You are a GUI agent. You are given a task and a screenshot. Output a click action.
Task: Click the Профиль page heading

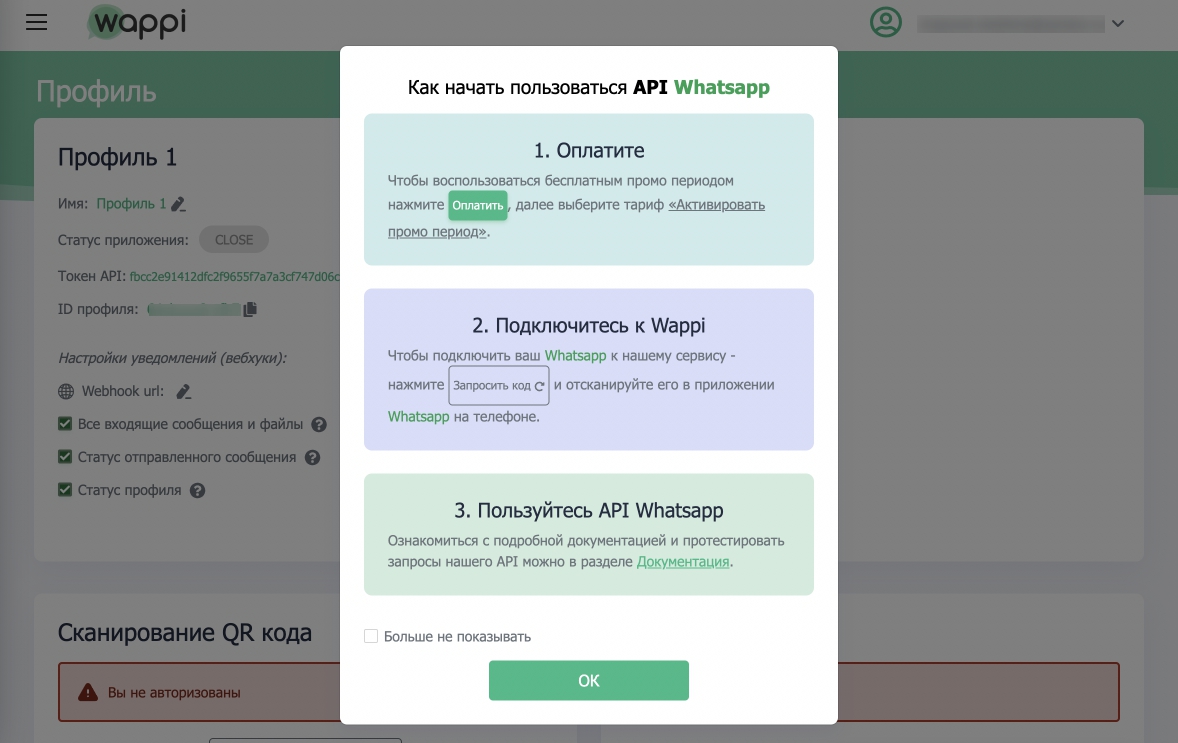[x=96, y=92]
